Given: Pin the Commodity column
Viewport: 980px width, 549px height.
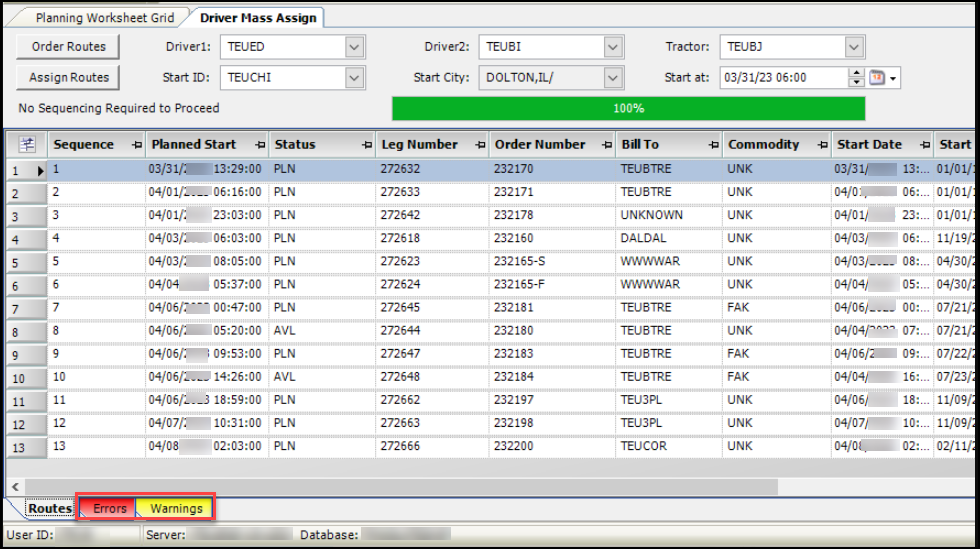Looking at the screenshot, I should click(822, 145).
